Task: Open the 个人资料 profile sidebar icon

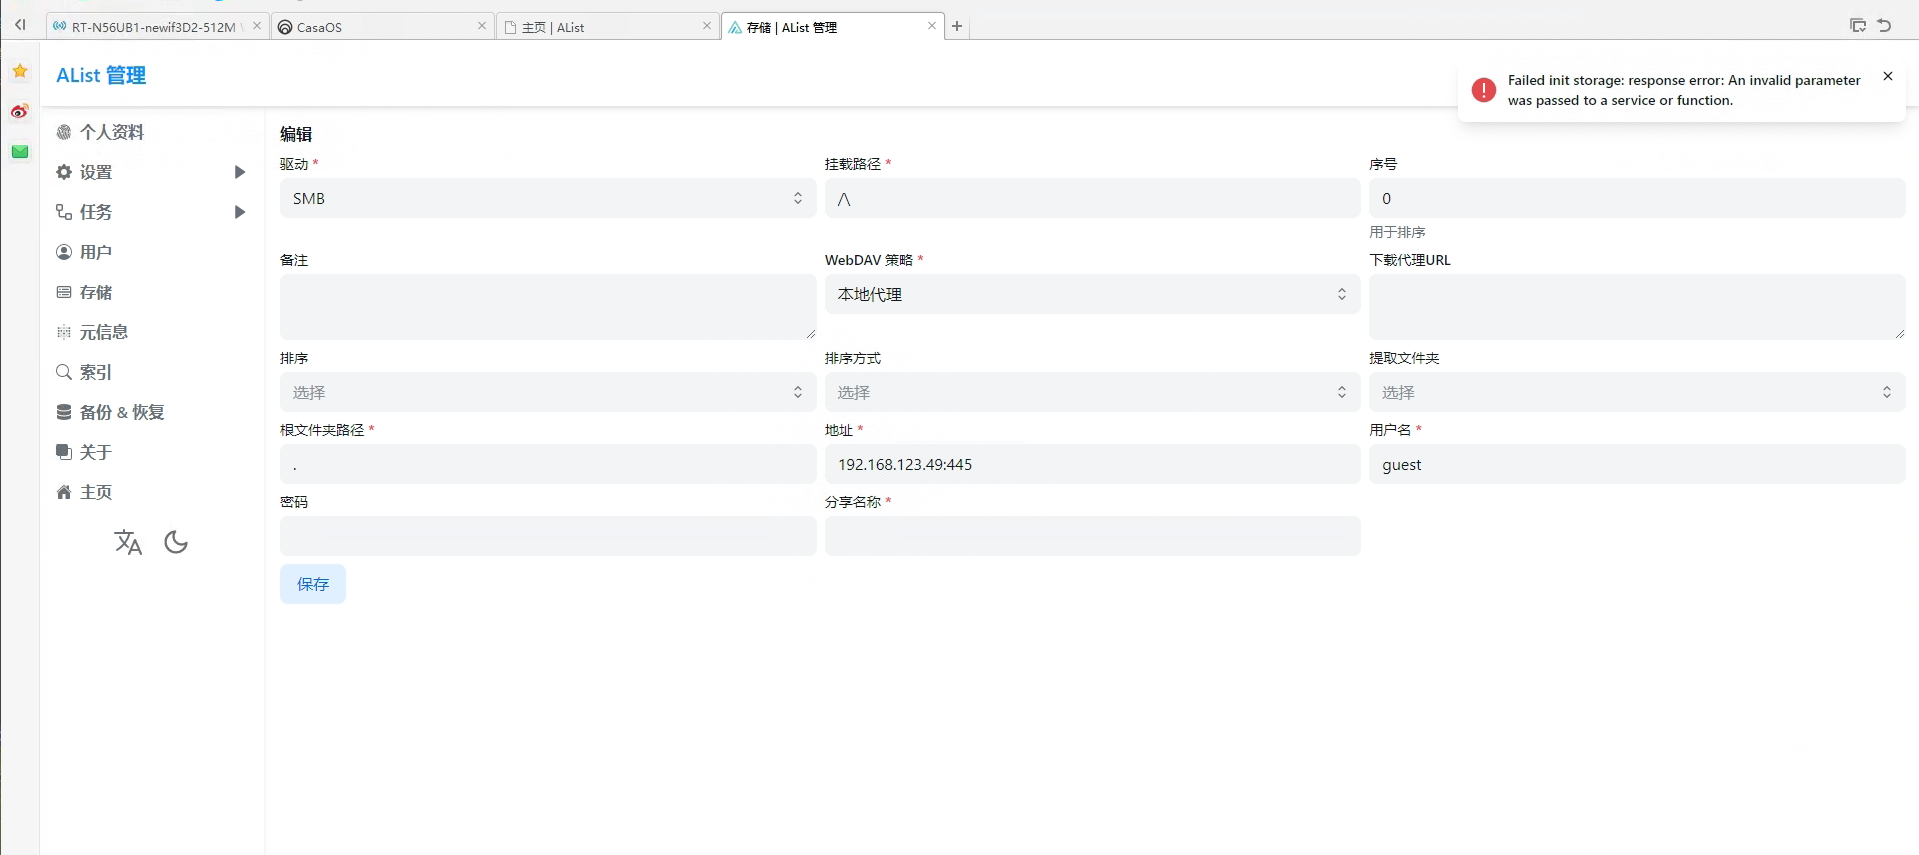Action: coord(64,132)
